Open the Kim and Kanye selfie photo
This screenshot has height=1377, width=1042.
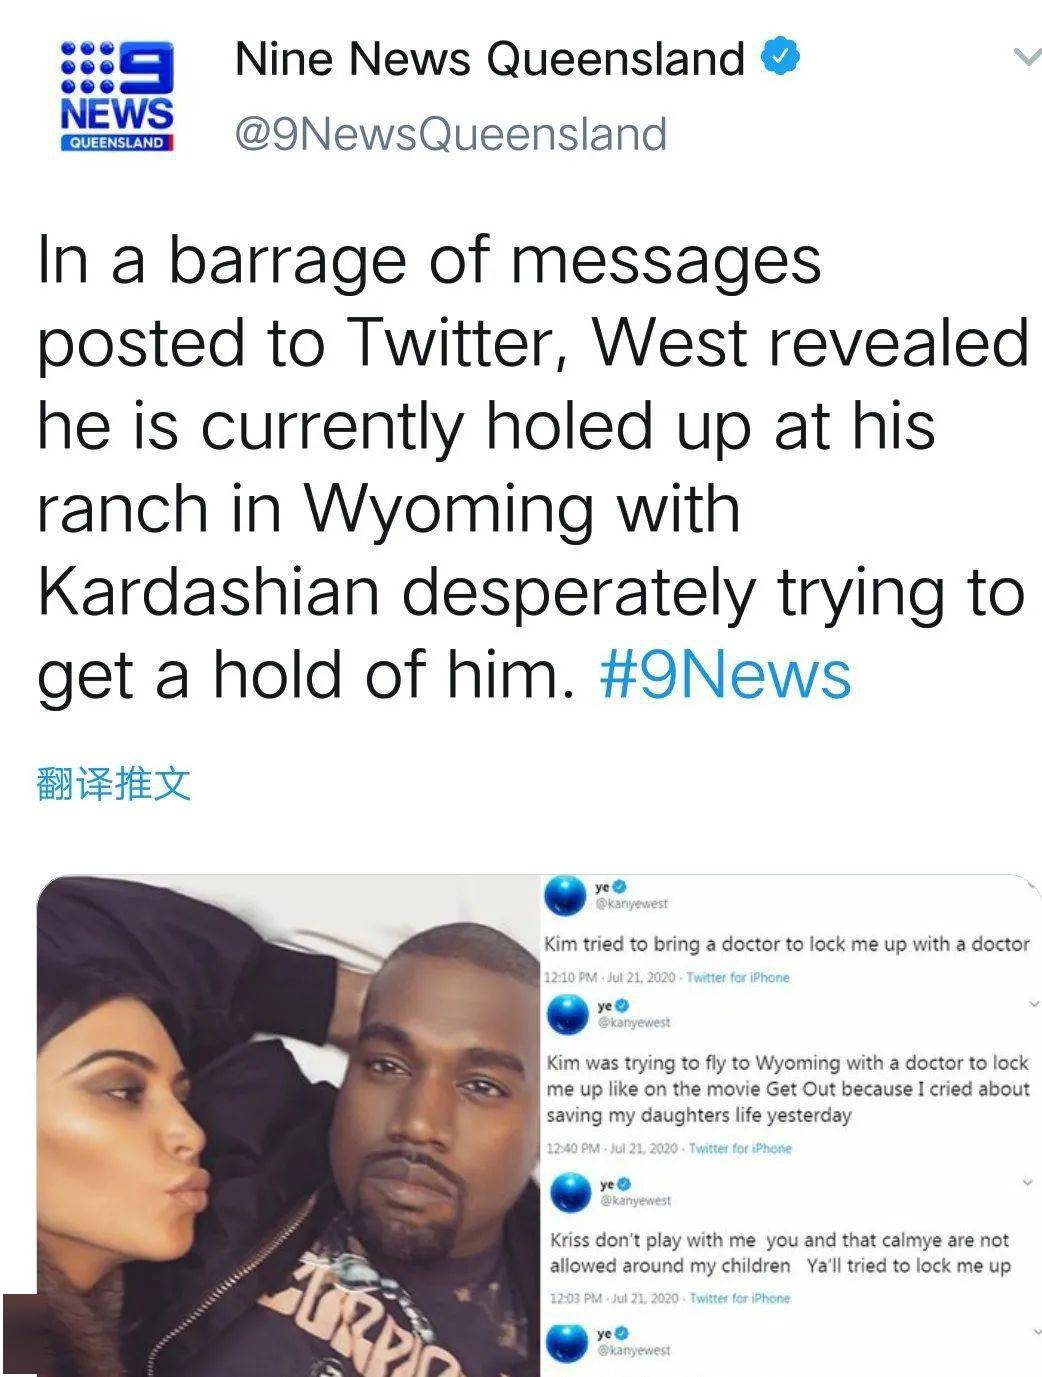288,1125
